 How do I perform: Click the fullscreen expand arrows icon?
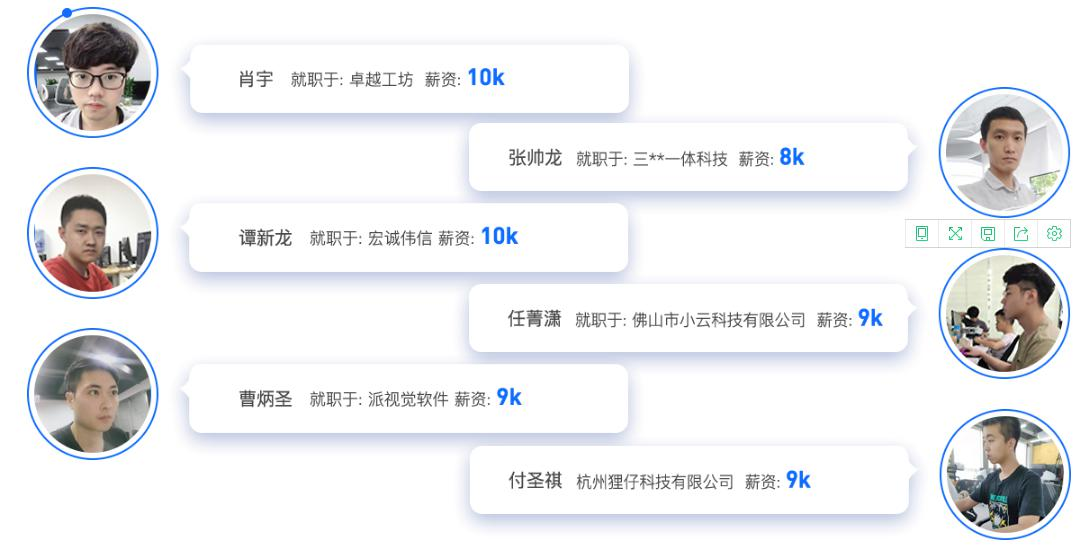pyautogui.click(x=955, y=233)
